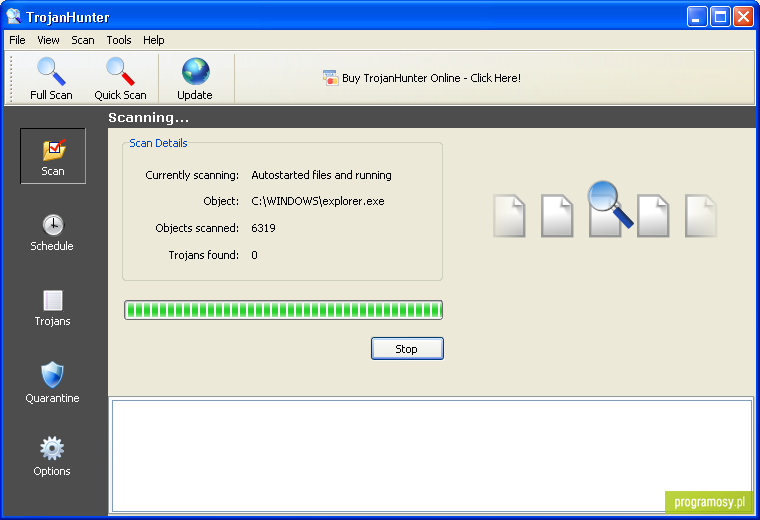This screenshot has width=760, height=520.
Task: Click the Scan Details group label
Action: click(158, 143)
